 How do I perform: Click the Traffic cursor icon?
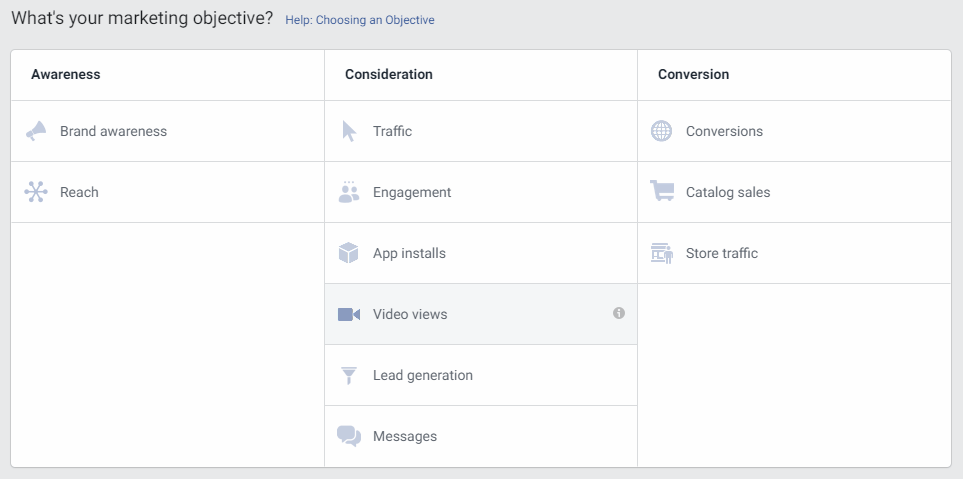tap(349, 131)
